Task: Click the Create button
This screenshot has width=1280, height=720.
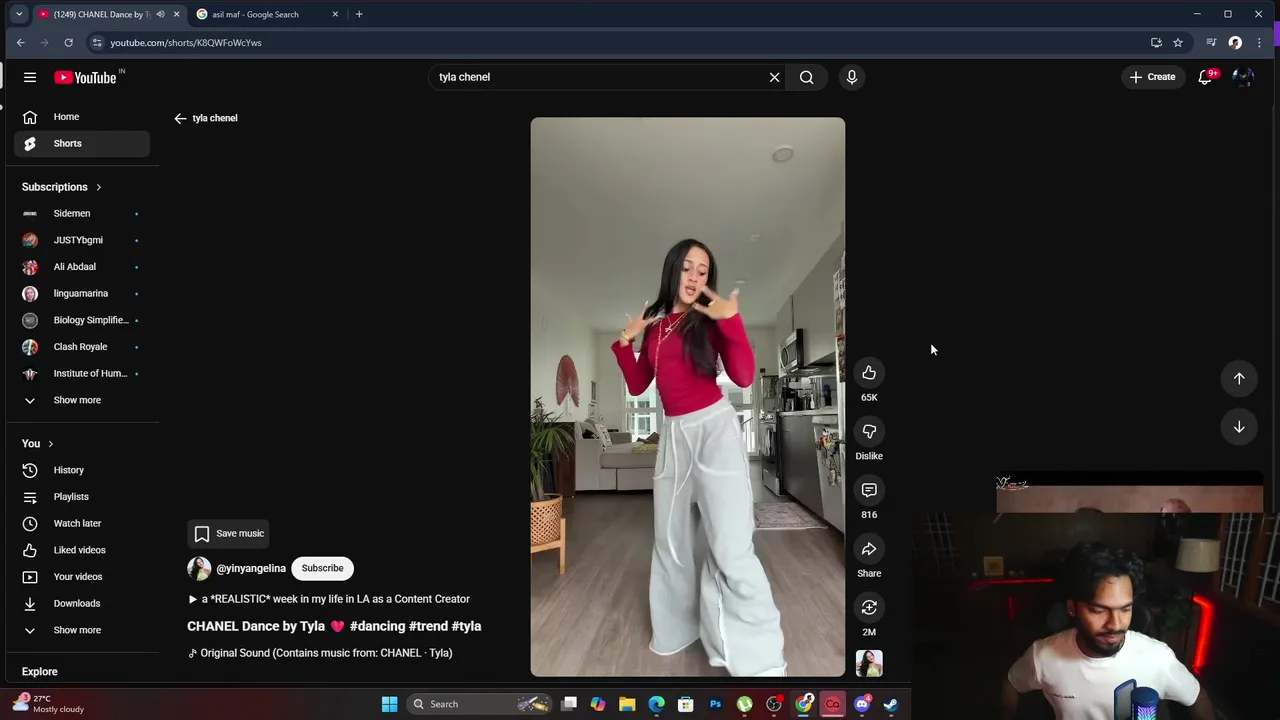Action: (x=1152, y=77)
